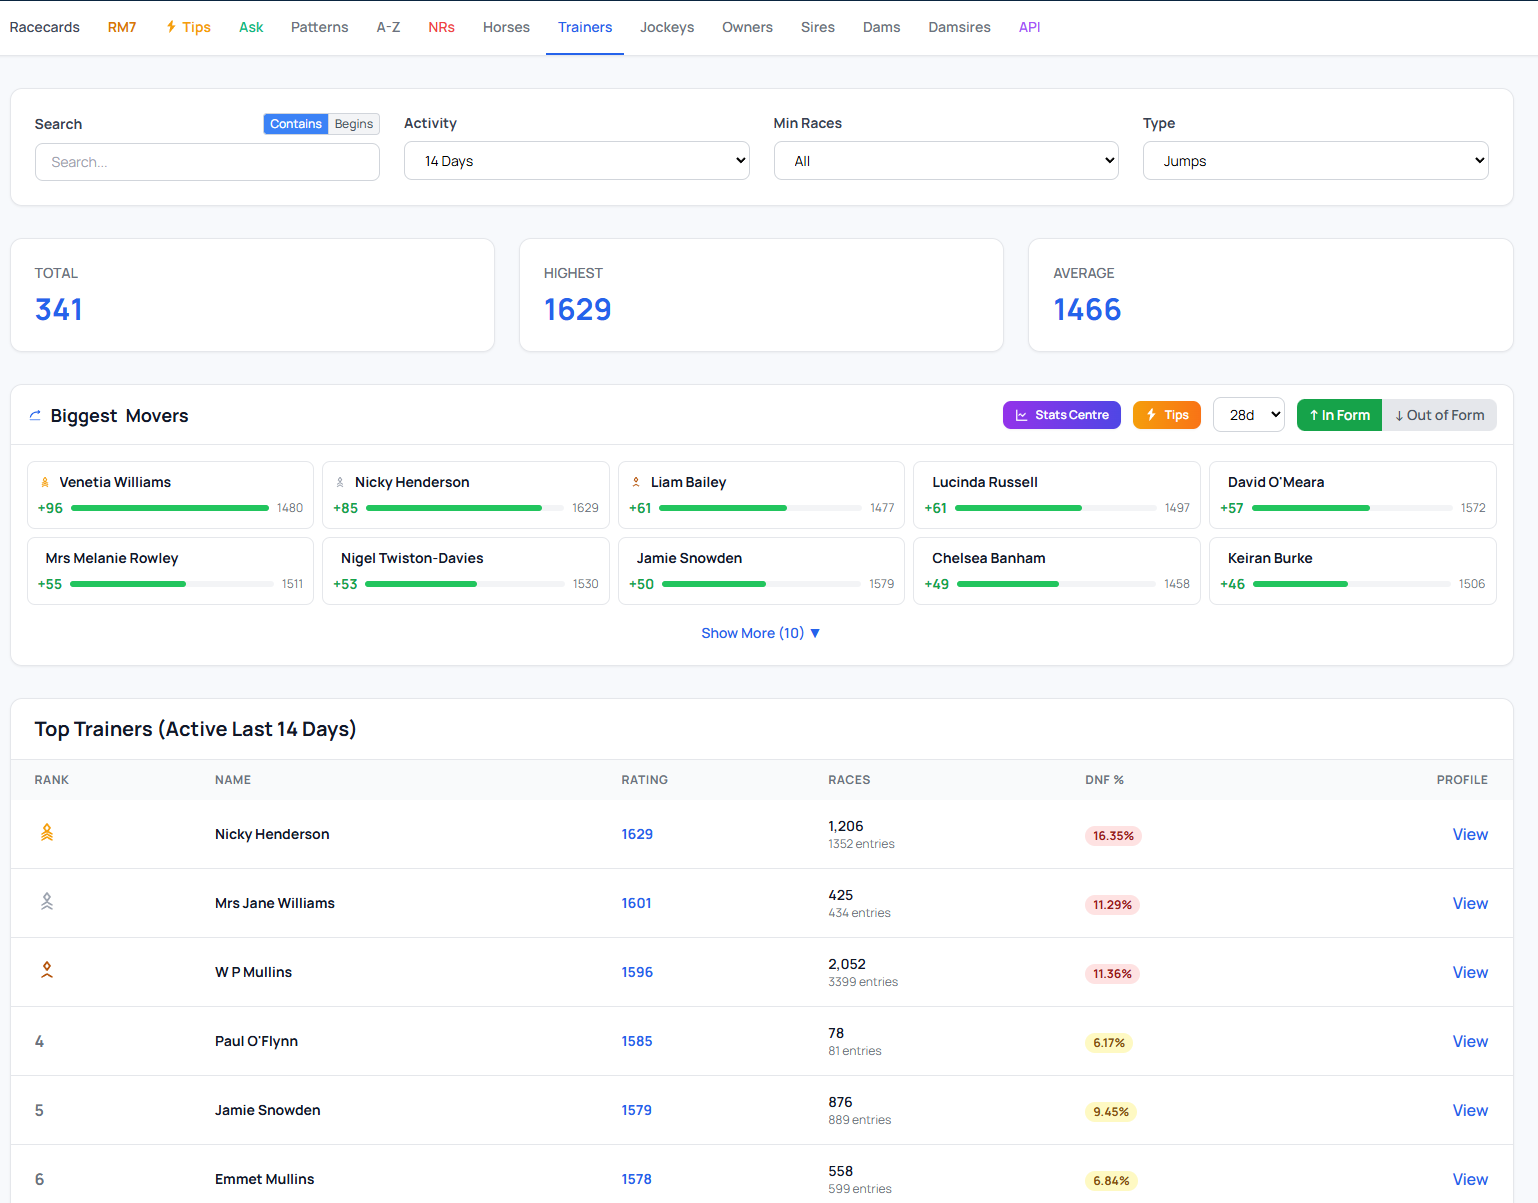View Mrs Jane Williams' profile

[1470, 903]
